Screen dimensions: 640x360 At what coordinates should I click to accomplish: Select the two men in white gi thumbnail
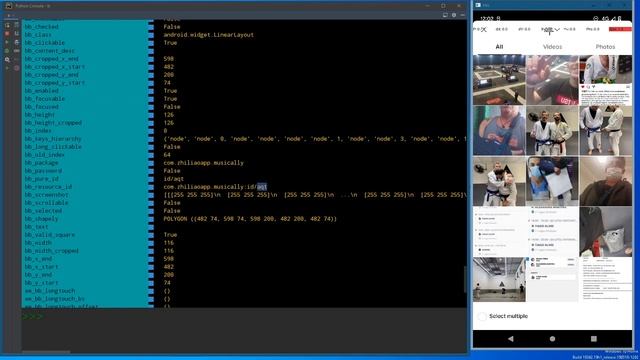click(x=552, y=131)
